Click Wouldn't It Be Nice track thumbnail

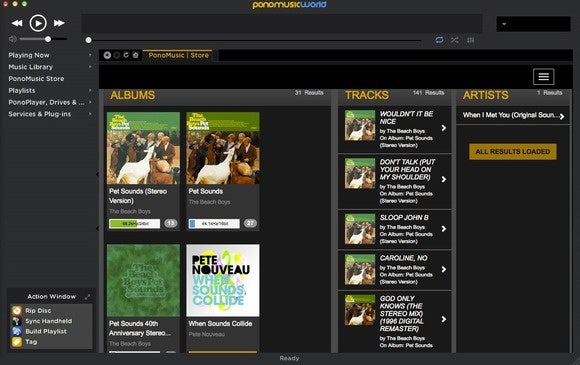(360, 125)
